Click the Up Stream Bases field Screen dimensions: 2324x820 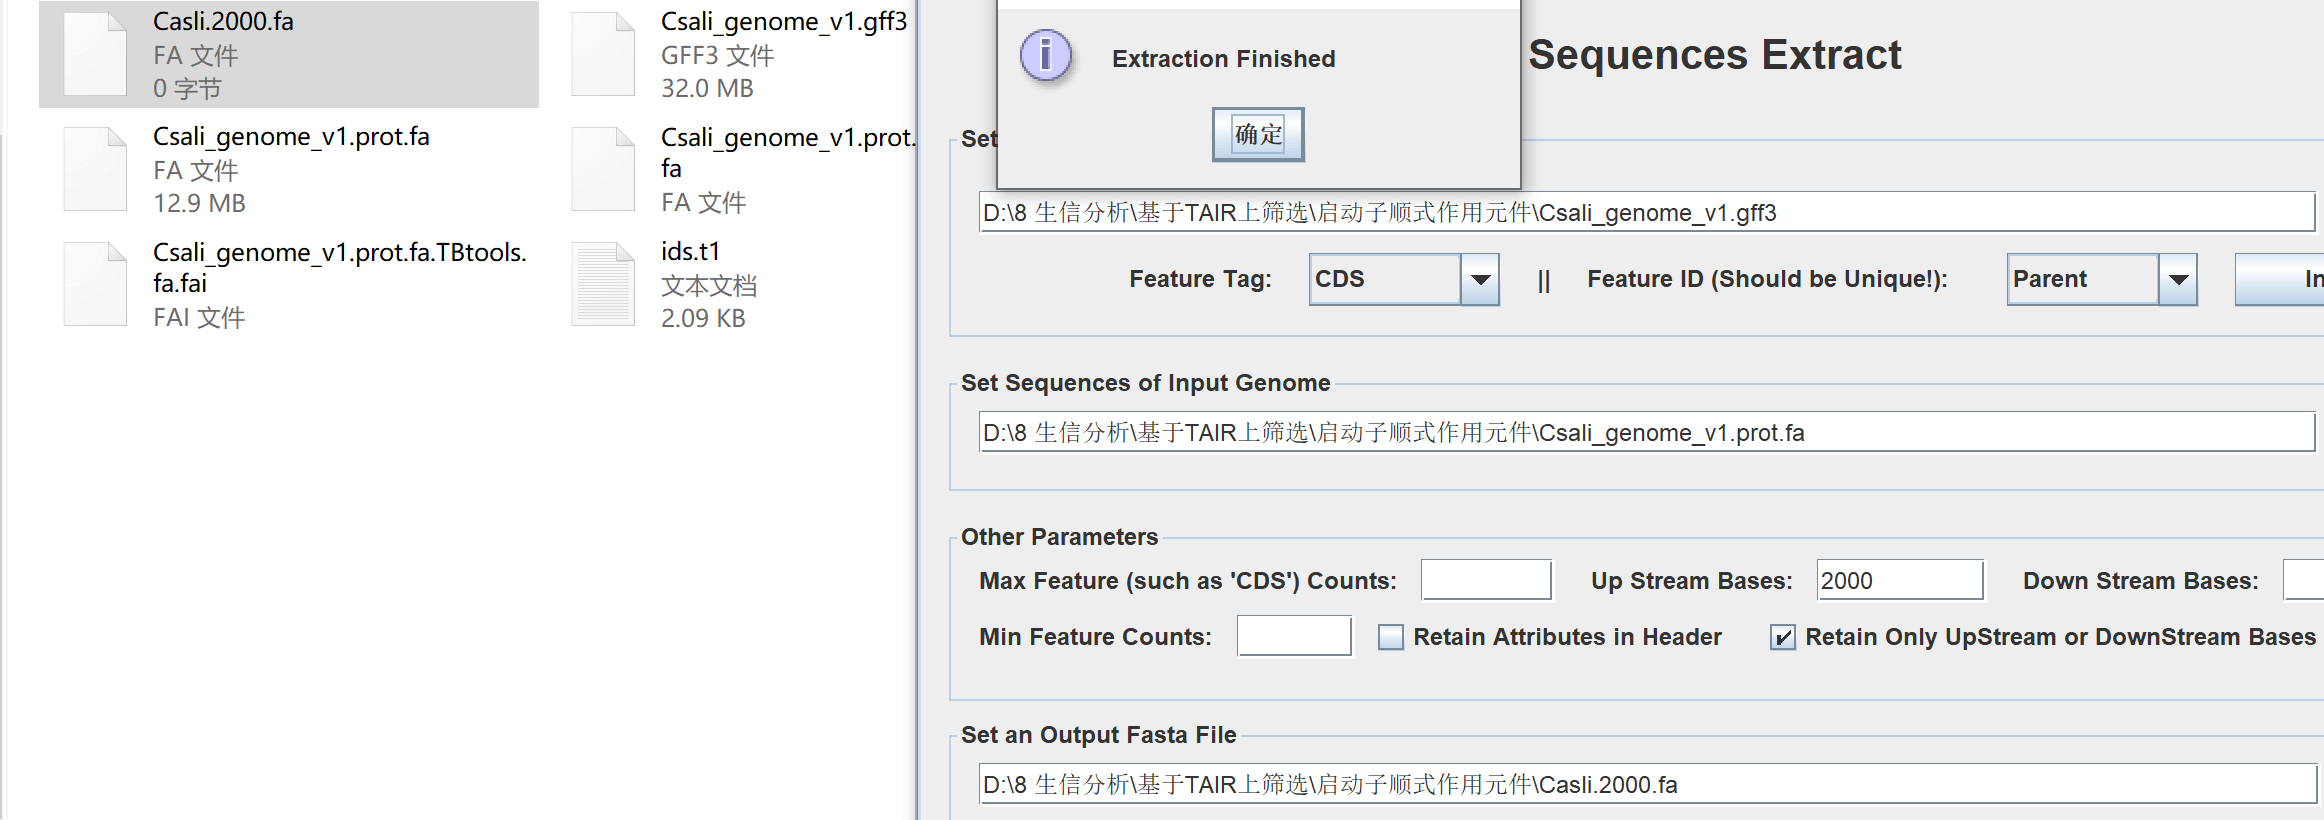coord(1900,580)
